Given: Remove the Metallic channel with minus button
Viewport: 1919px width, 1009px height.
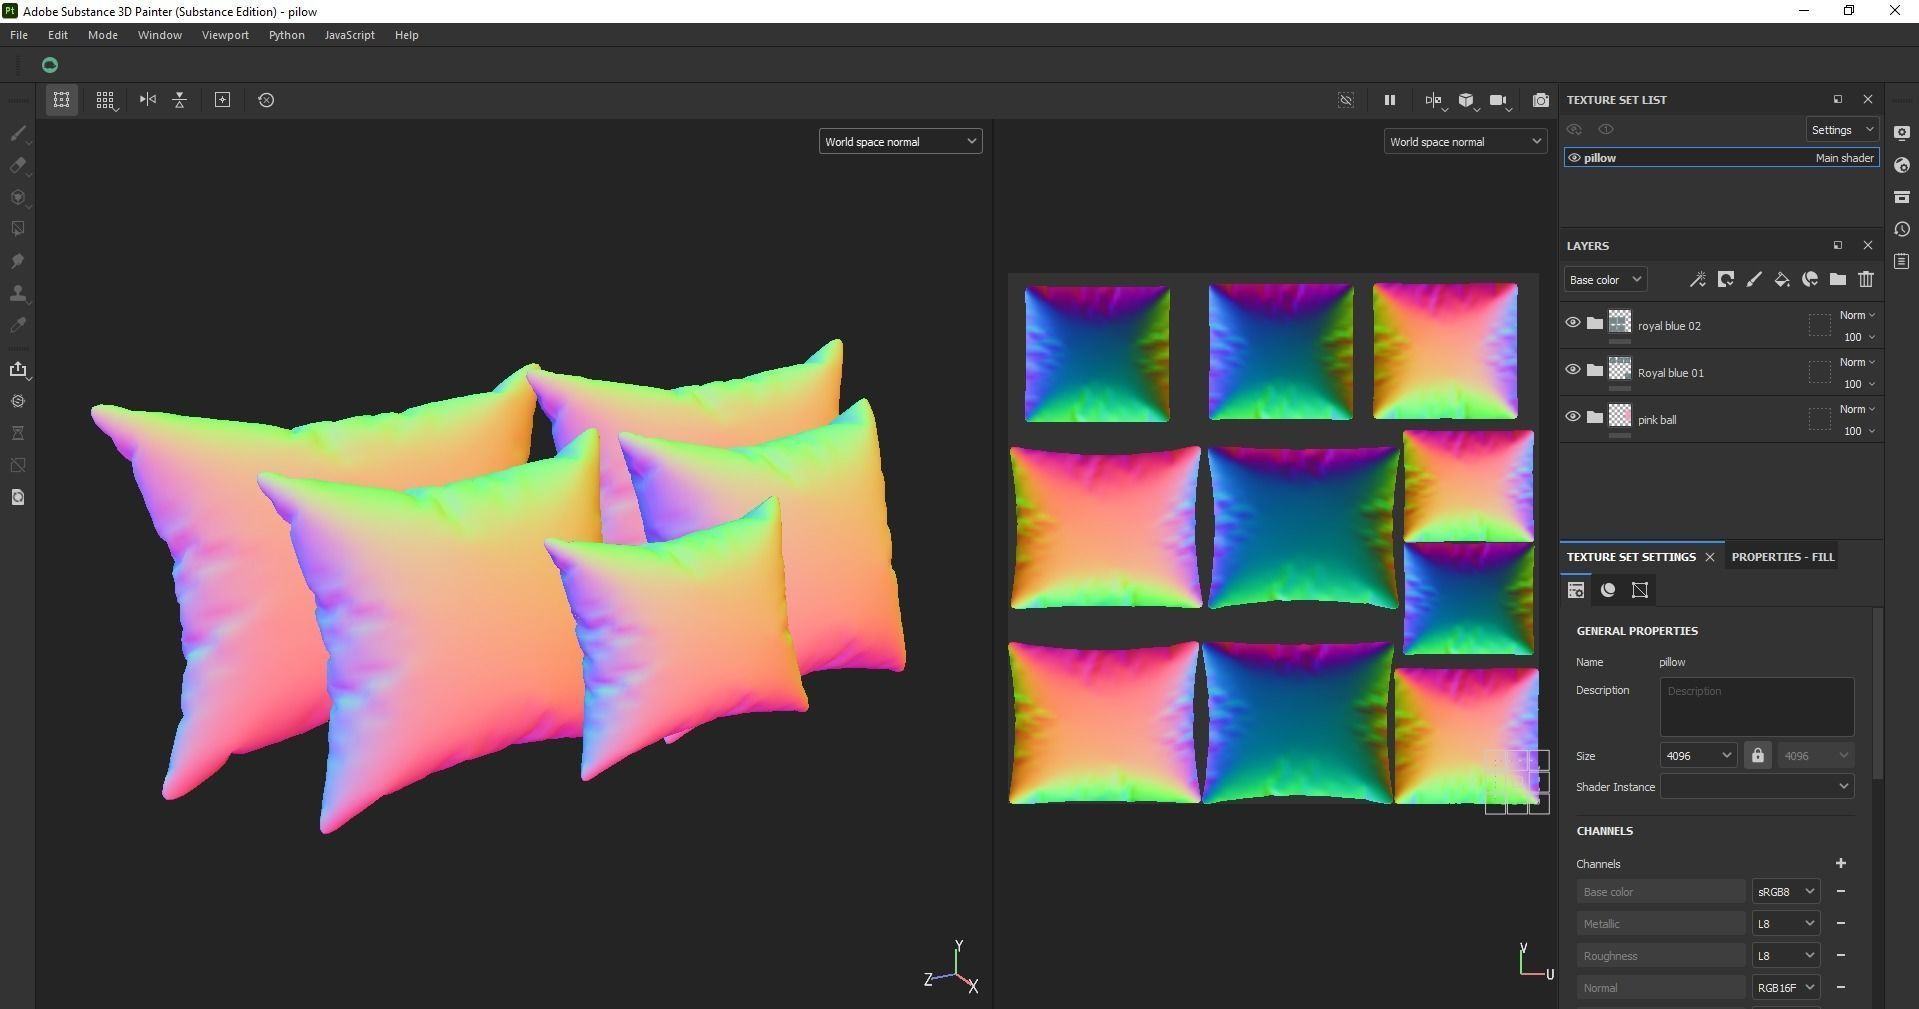Looking at the screenshot, I should click(x=1840, y=923).
